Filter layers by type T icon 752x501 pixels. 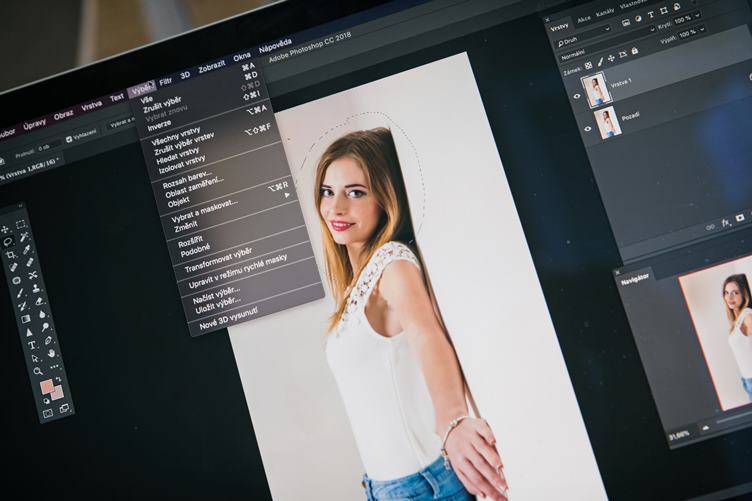(651, 14)
